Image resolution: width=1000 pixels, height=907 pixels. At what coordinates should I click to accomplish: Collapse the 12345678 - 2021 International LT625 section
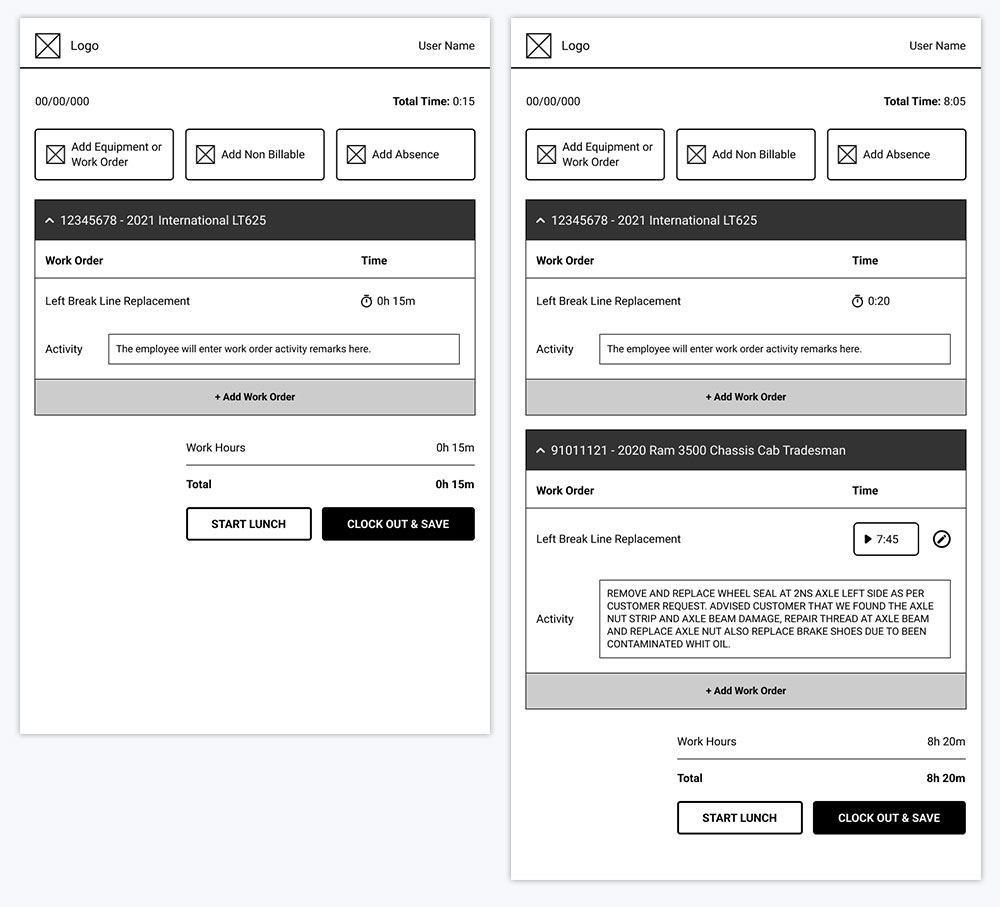click(49, 219)
